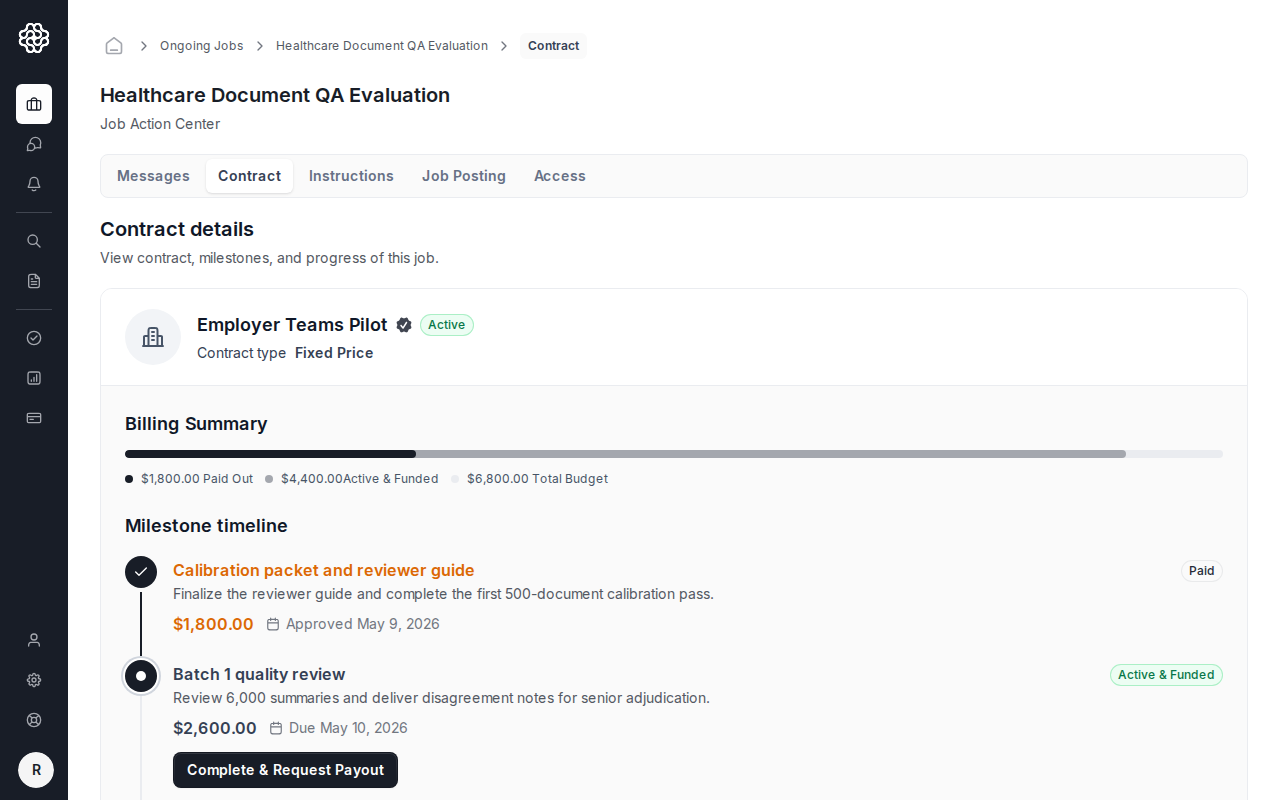Open Calibration packet and reviewer guide milestone
1280x800 pixels.
(324, 570)
